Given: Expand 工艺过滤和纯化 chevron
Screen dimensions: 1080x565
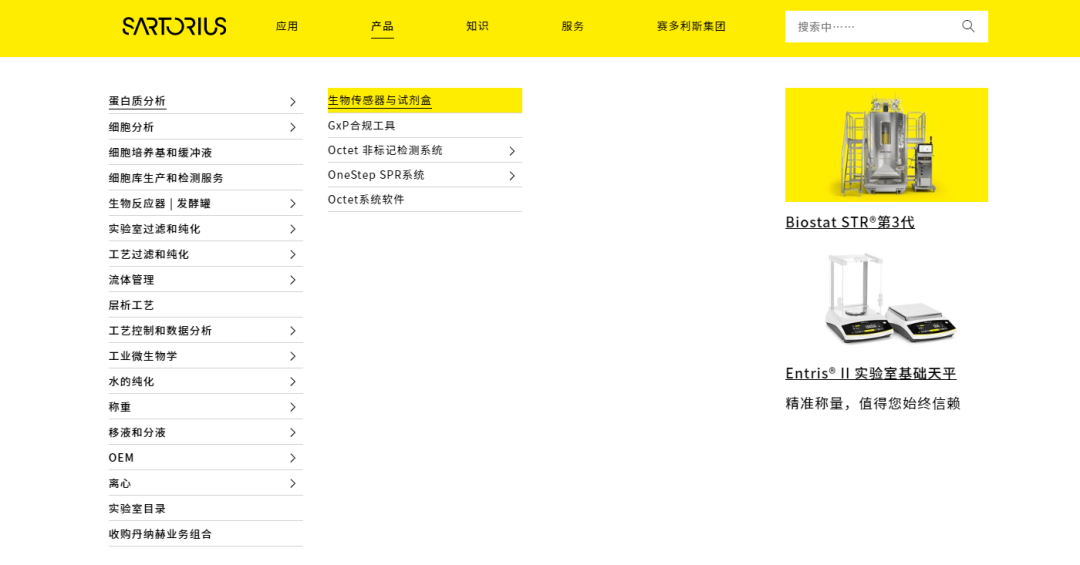Looking at the screenshot, I should point(293,254).
